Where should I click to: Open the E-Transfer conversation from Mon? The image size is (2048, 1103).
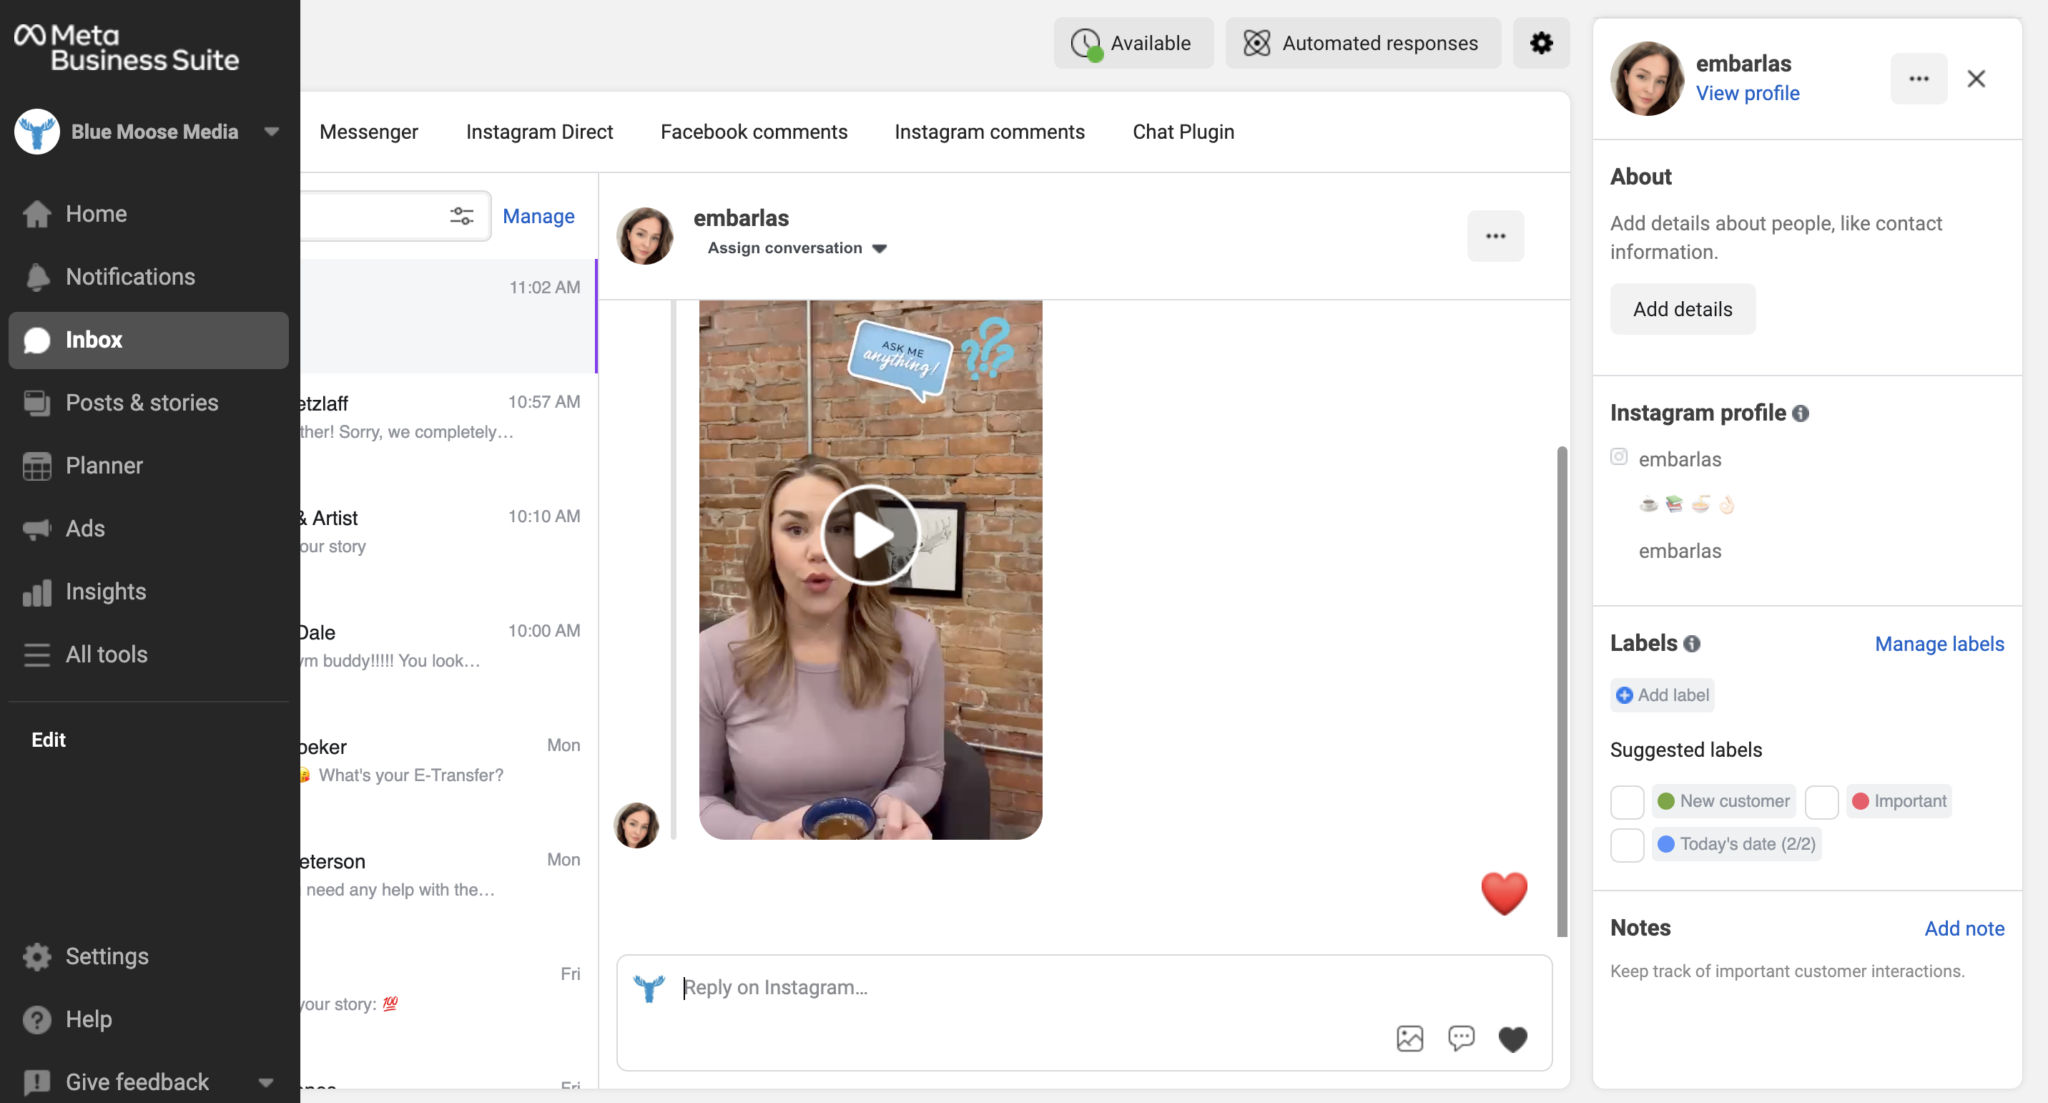tap(449, 774)
